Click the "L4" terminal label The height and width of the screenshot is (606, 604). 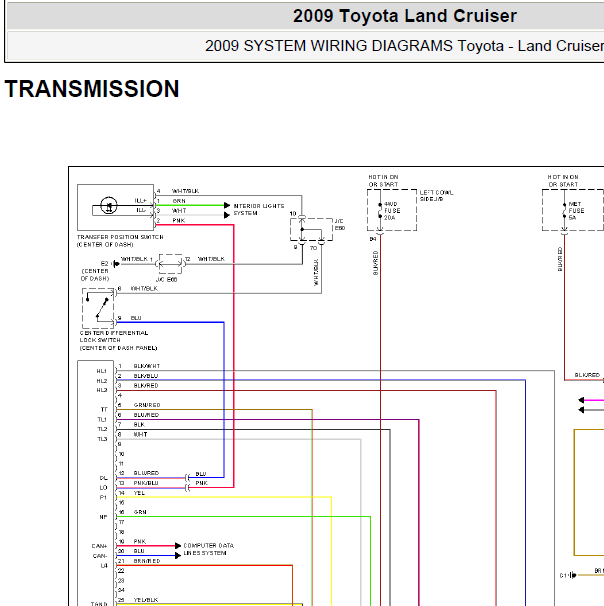[104, 565]
